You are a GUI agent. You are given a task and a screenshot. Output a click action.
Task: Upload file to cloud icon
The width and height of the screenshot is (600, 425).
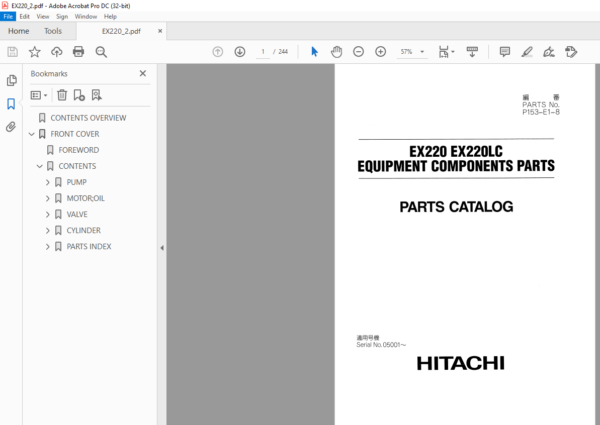[57, 52]
